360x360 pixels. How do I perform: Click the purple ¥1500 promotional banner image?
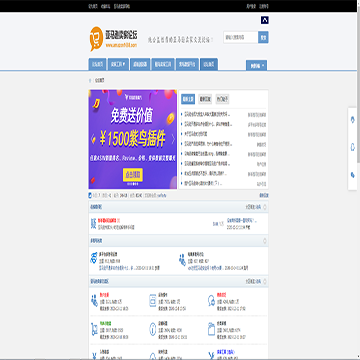133,139
